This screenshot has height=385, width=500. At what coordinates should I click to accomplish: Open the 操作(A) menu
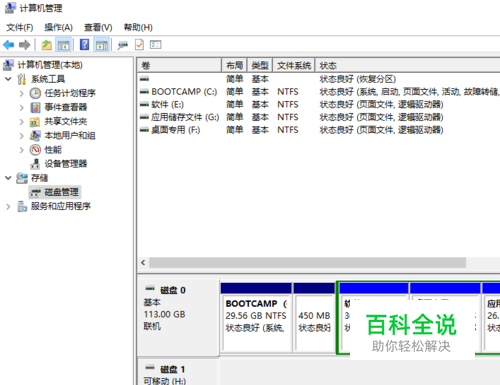point(58,27)
